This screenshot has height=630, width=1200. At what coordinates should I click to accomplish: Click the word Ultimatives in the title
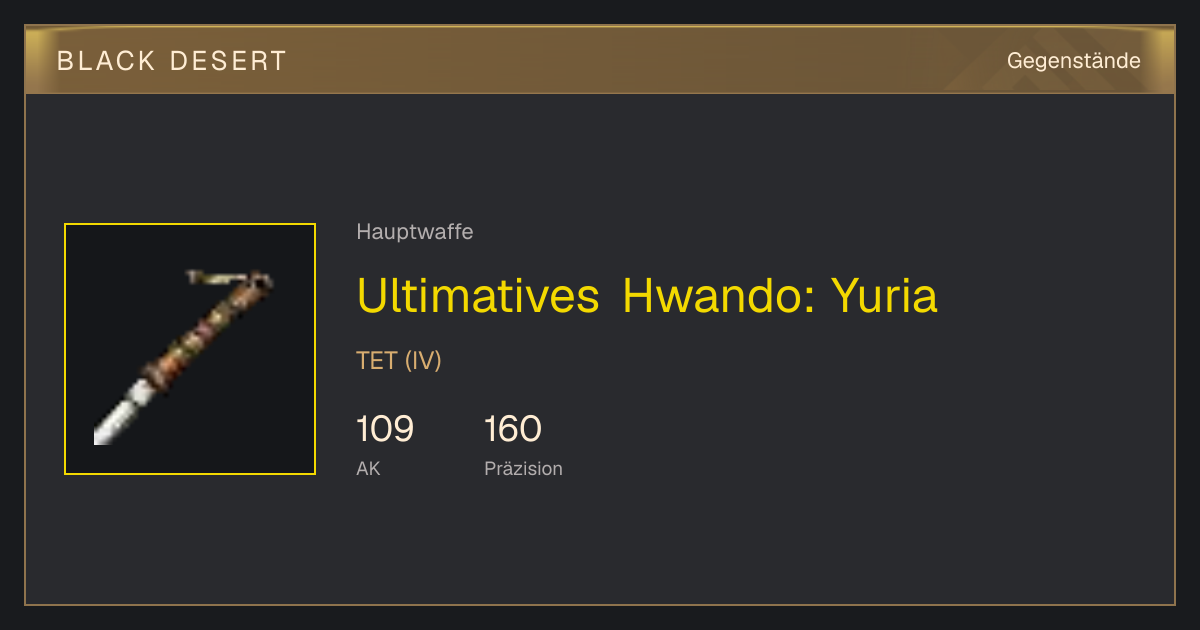pyautogui.click(x=478, y=295)
